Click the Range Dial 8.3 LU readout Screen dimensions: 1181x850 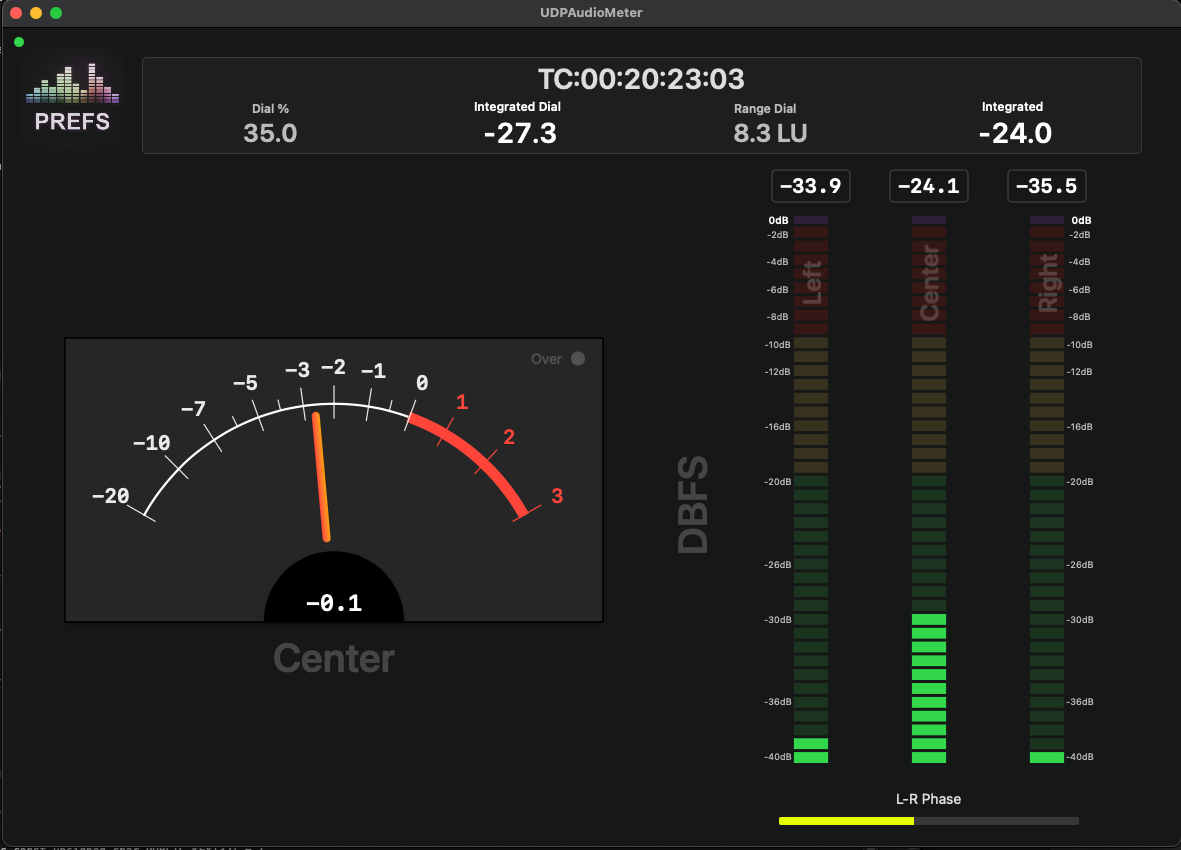tap(769, 133)
